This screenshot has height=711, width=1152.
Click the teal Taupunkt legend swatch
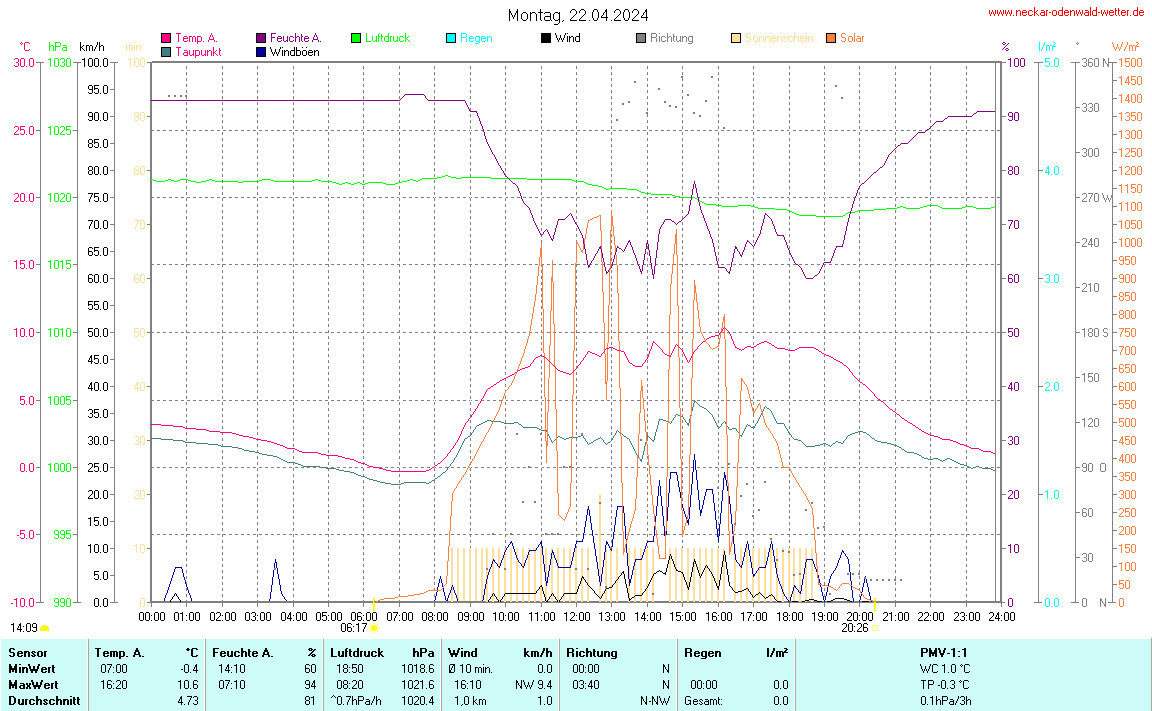pos(166,51)
